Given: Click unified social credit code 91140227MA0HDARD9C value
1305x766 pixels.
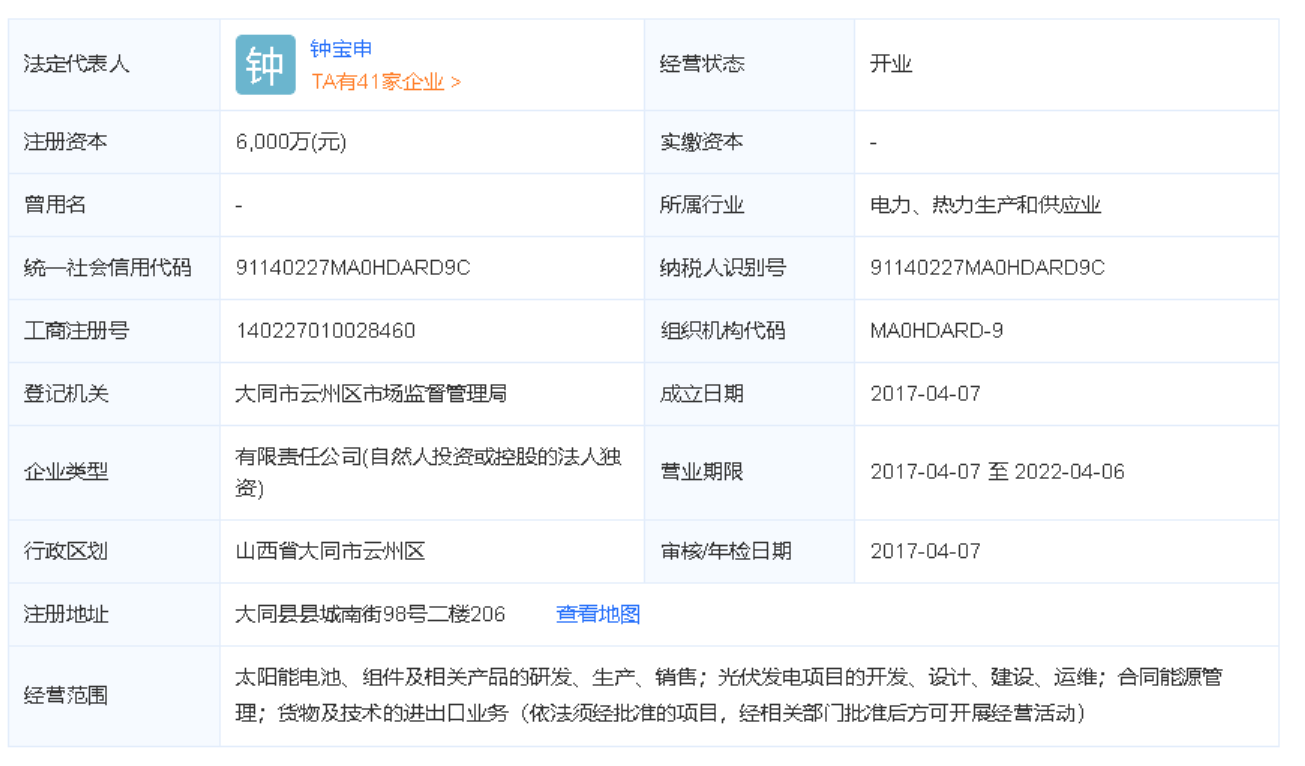Looking at the screenshot, I should (x=353, y=268).
